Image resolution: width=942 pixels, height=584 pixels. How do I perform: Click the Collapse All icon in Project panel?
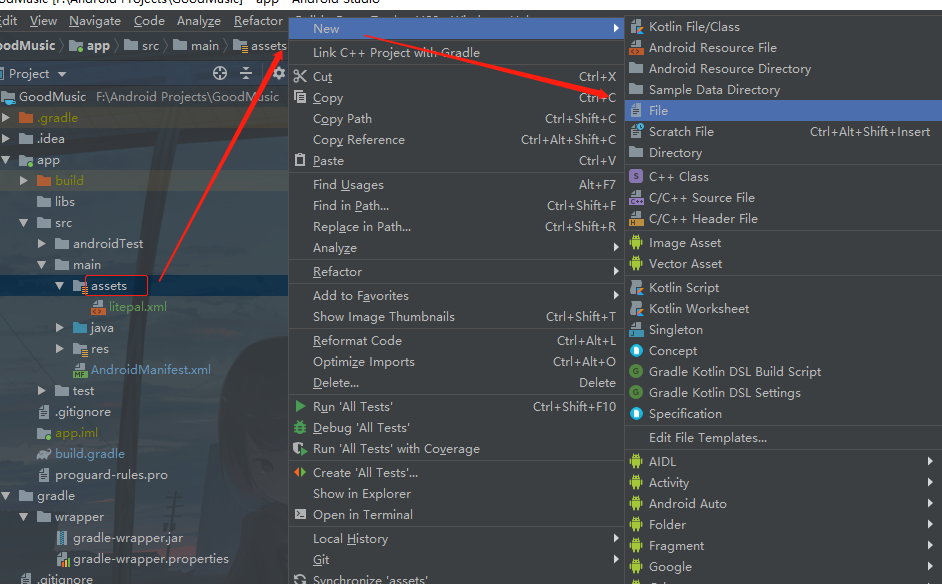(246, 73)
